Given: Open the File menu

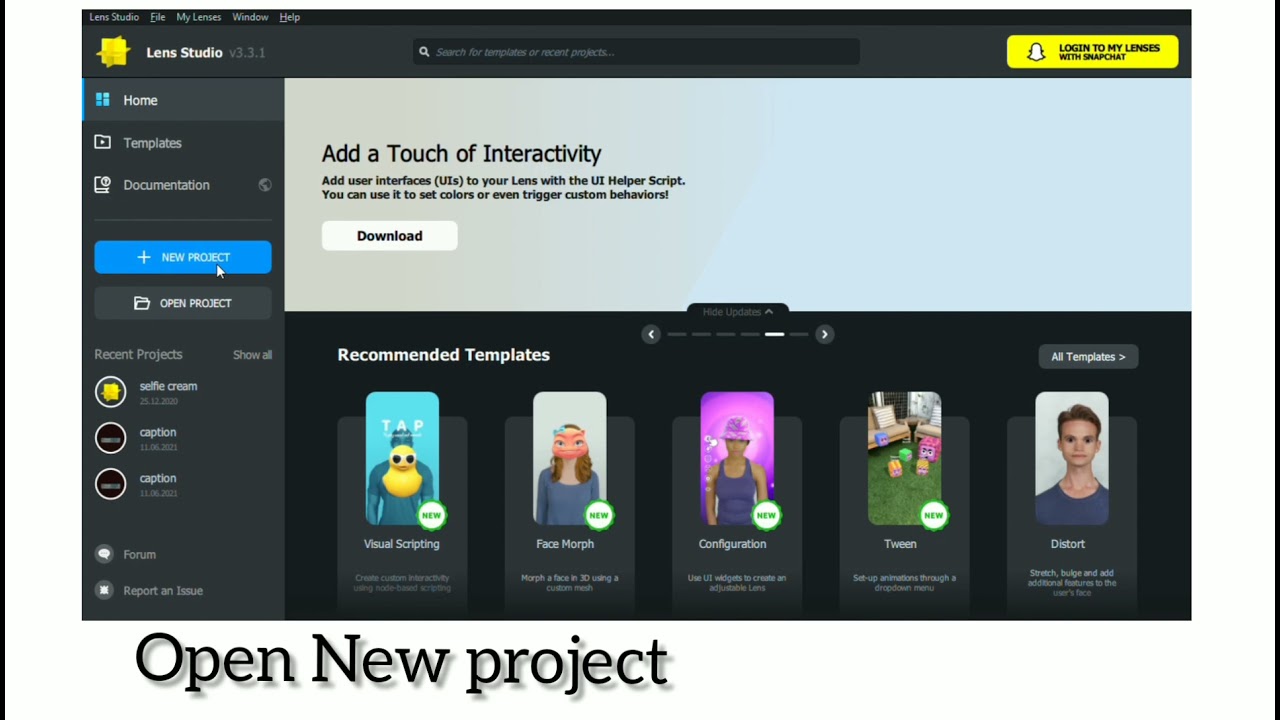Looking at the screenshot, I should 158,17.
